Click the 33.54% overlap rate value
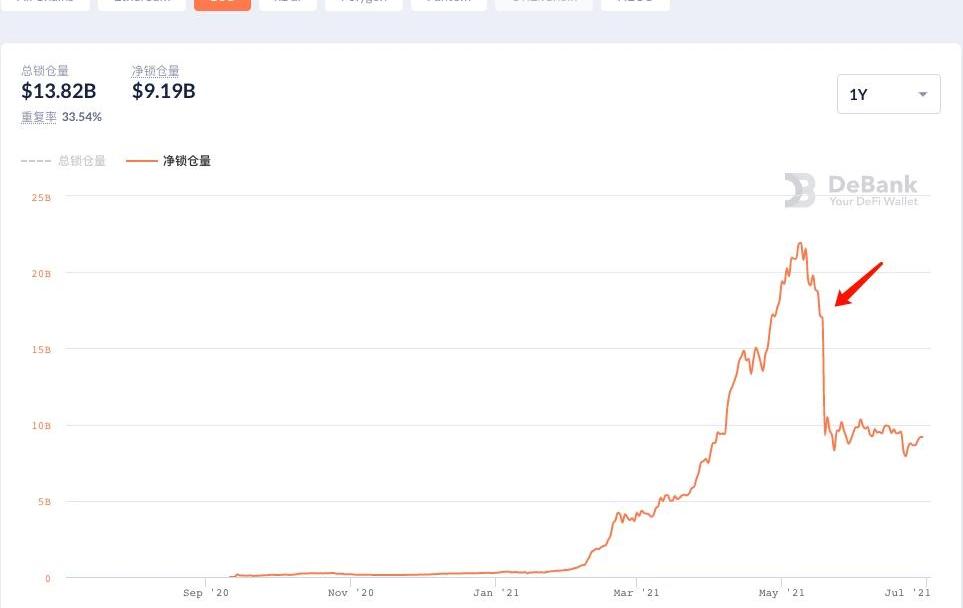This screenshot has width=963, height=608. [82, 117]
